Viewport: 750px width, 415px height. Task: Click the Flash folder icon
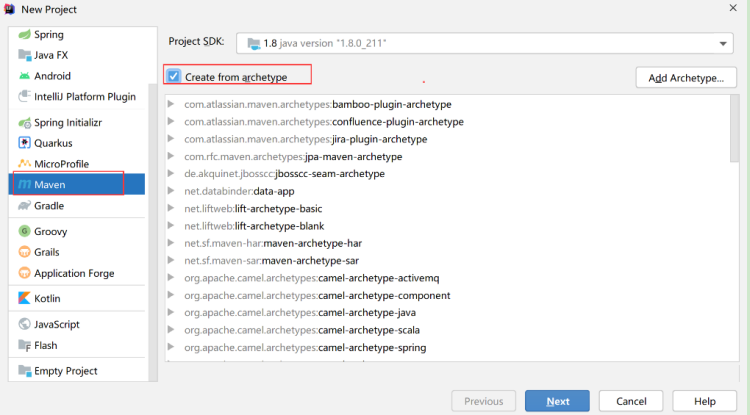click(24, 345)
